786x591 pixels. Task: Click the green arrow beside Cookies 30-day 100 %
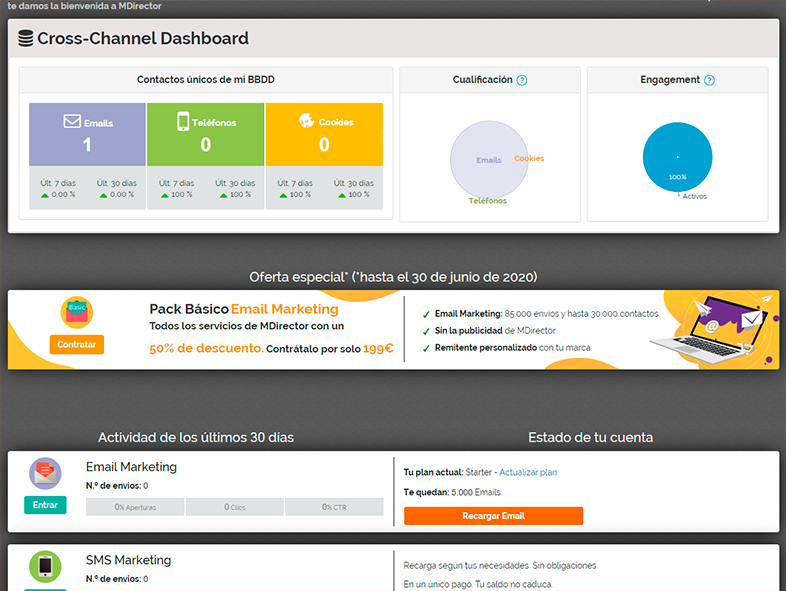[x=341, y=195]
